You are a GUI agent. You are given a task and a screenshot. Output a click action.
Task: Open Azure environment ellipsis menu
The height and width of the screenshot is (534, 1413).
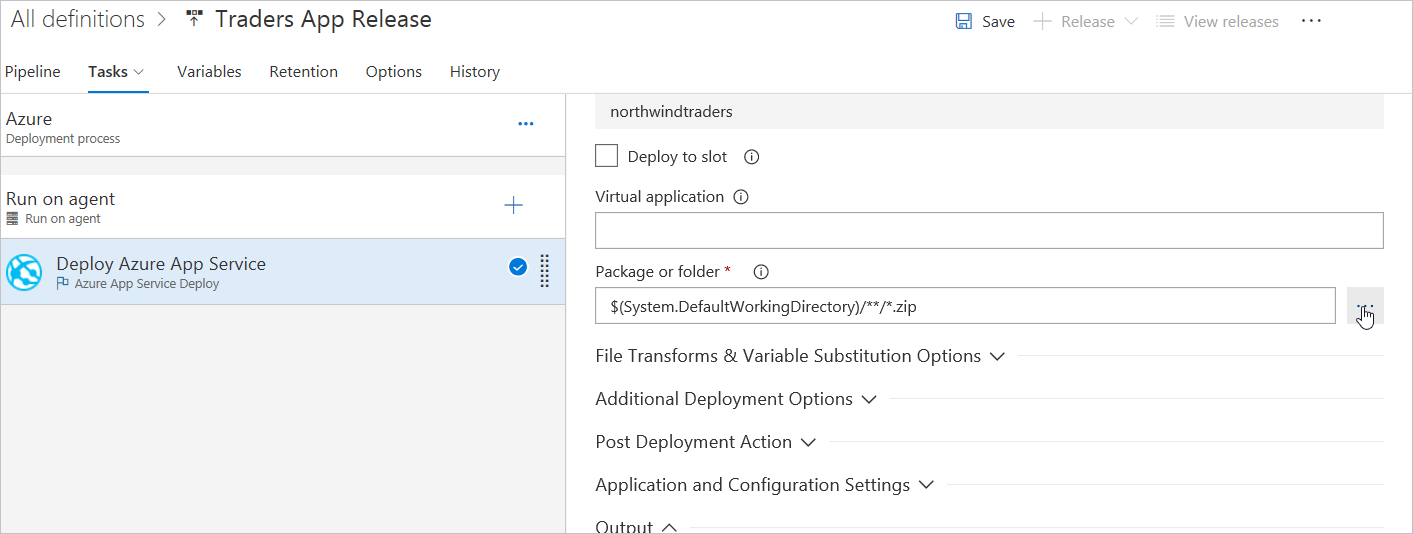526,124
